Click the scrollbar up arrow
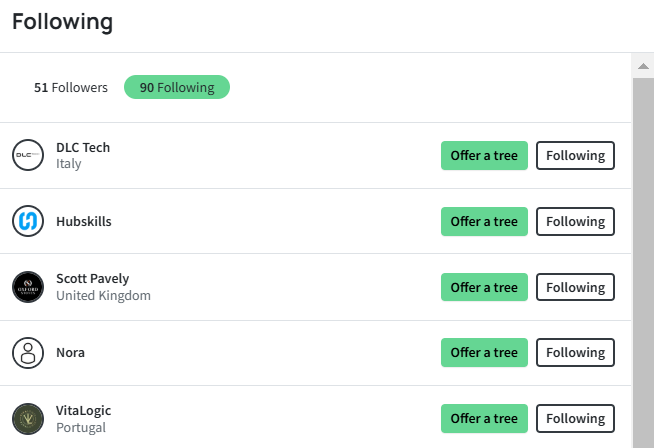This screenshot has height=448, width=654. [x=643, y=66]
